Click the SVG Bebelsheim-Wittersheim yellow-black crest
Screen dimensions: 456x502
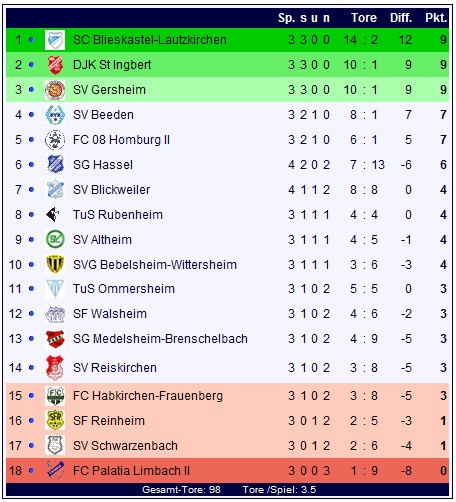(x=55, y=264)
